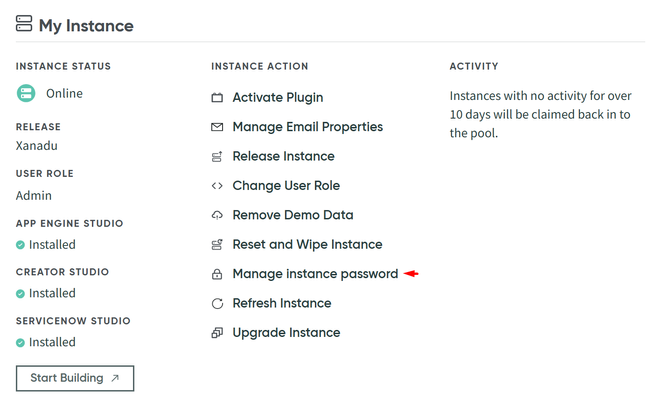Click the calendar icon beside Activate Plugin
Viewport: 662px width, 400px height.
point(217,98)
